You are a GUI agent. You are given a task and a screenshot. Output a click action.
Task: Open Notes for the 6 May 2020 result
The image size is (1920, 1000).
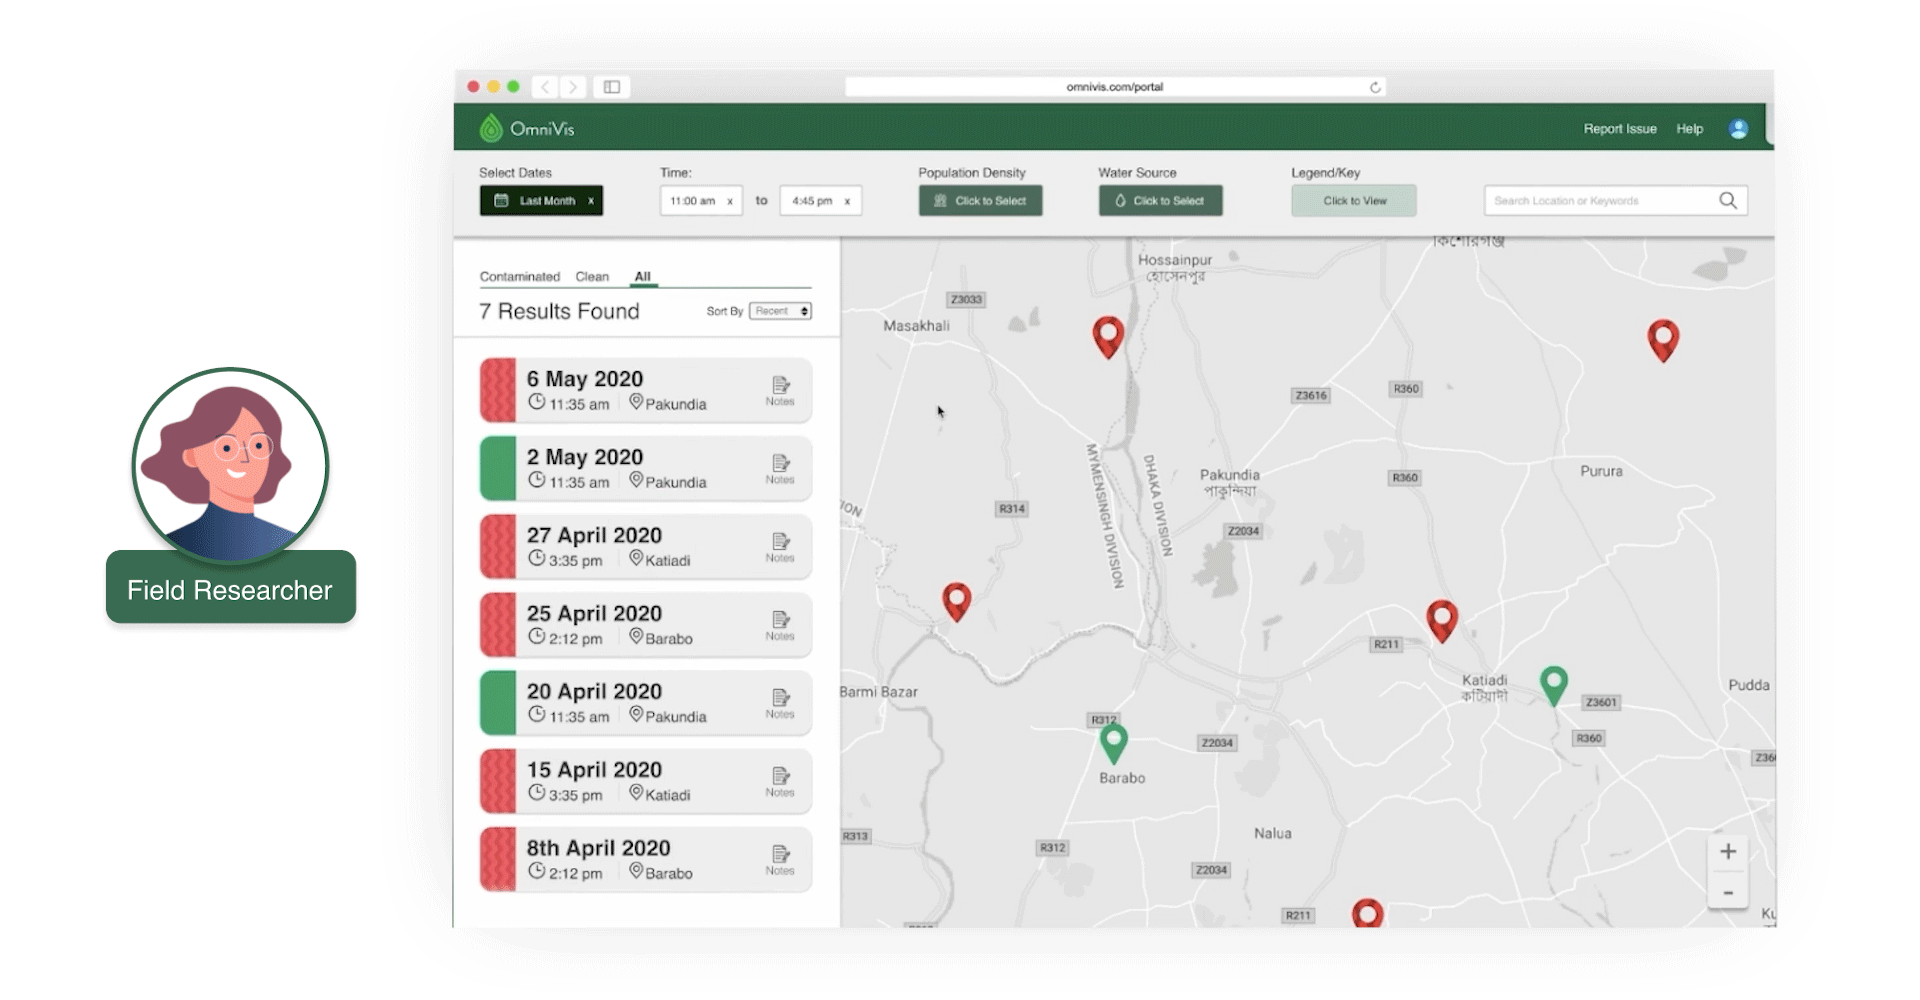[780, 390]
